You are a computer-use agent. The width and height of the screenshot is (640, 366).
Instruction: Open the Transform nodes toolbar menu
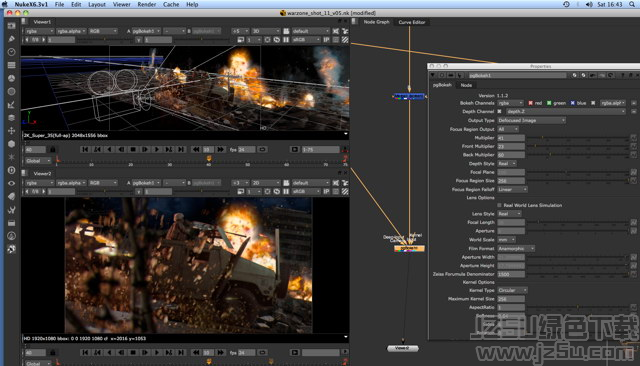pyautogui.click(x=11, y=131)
